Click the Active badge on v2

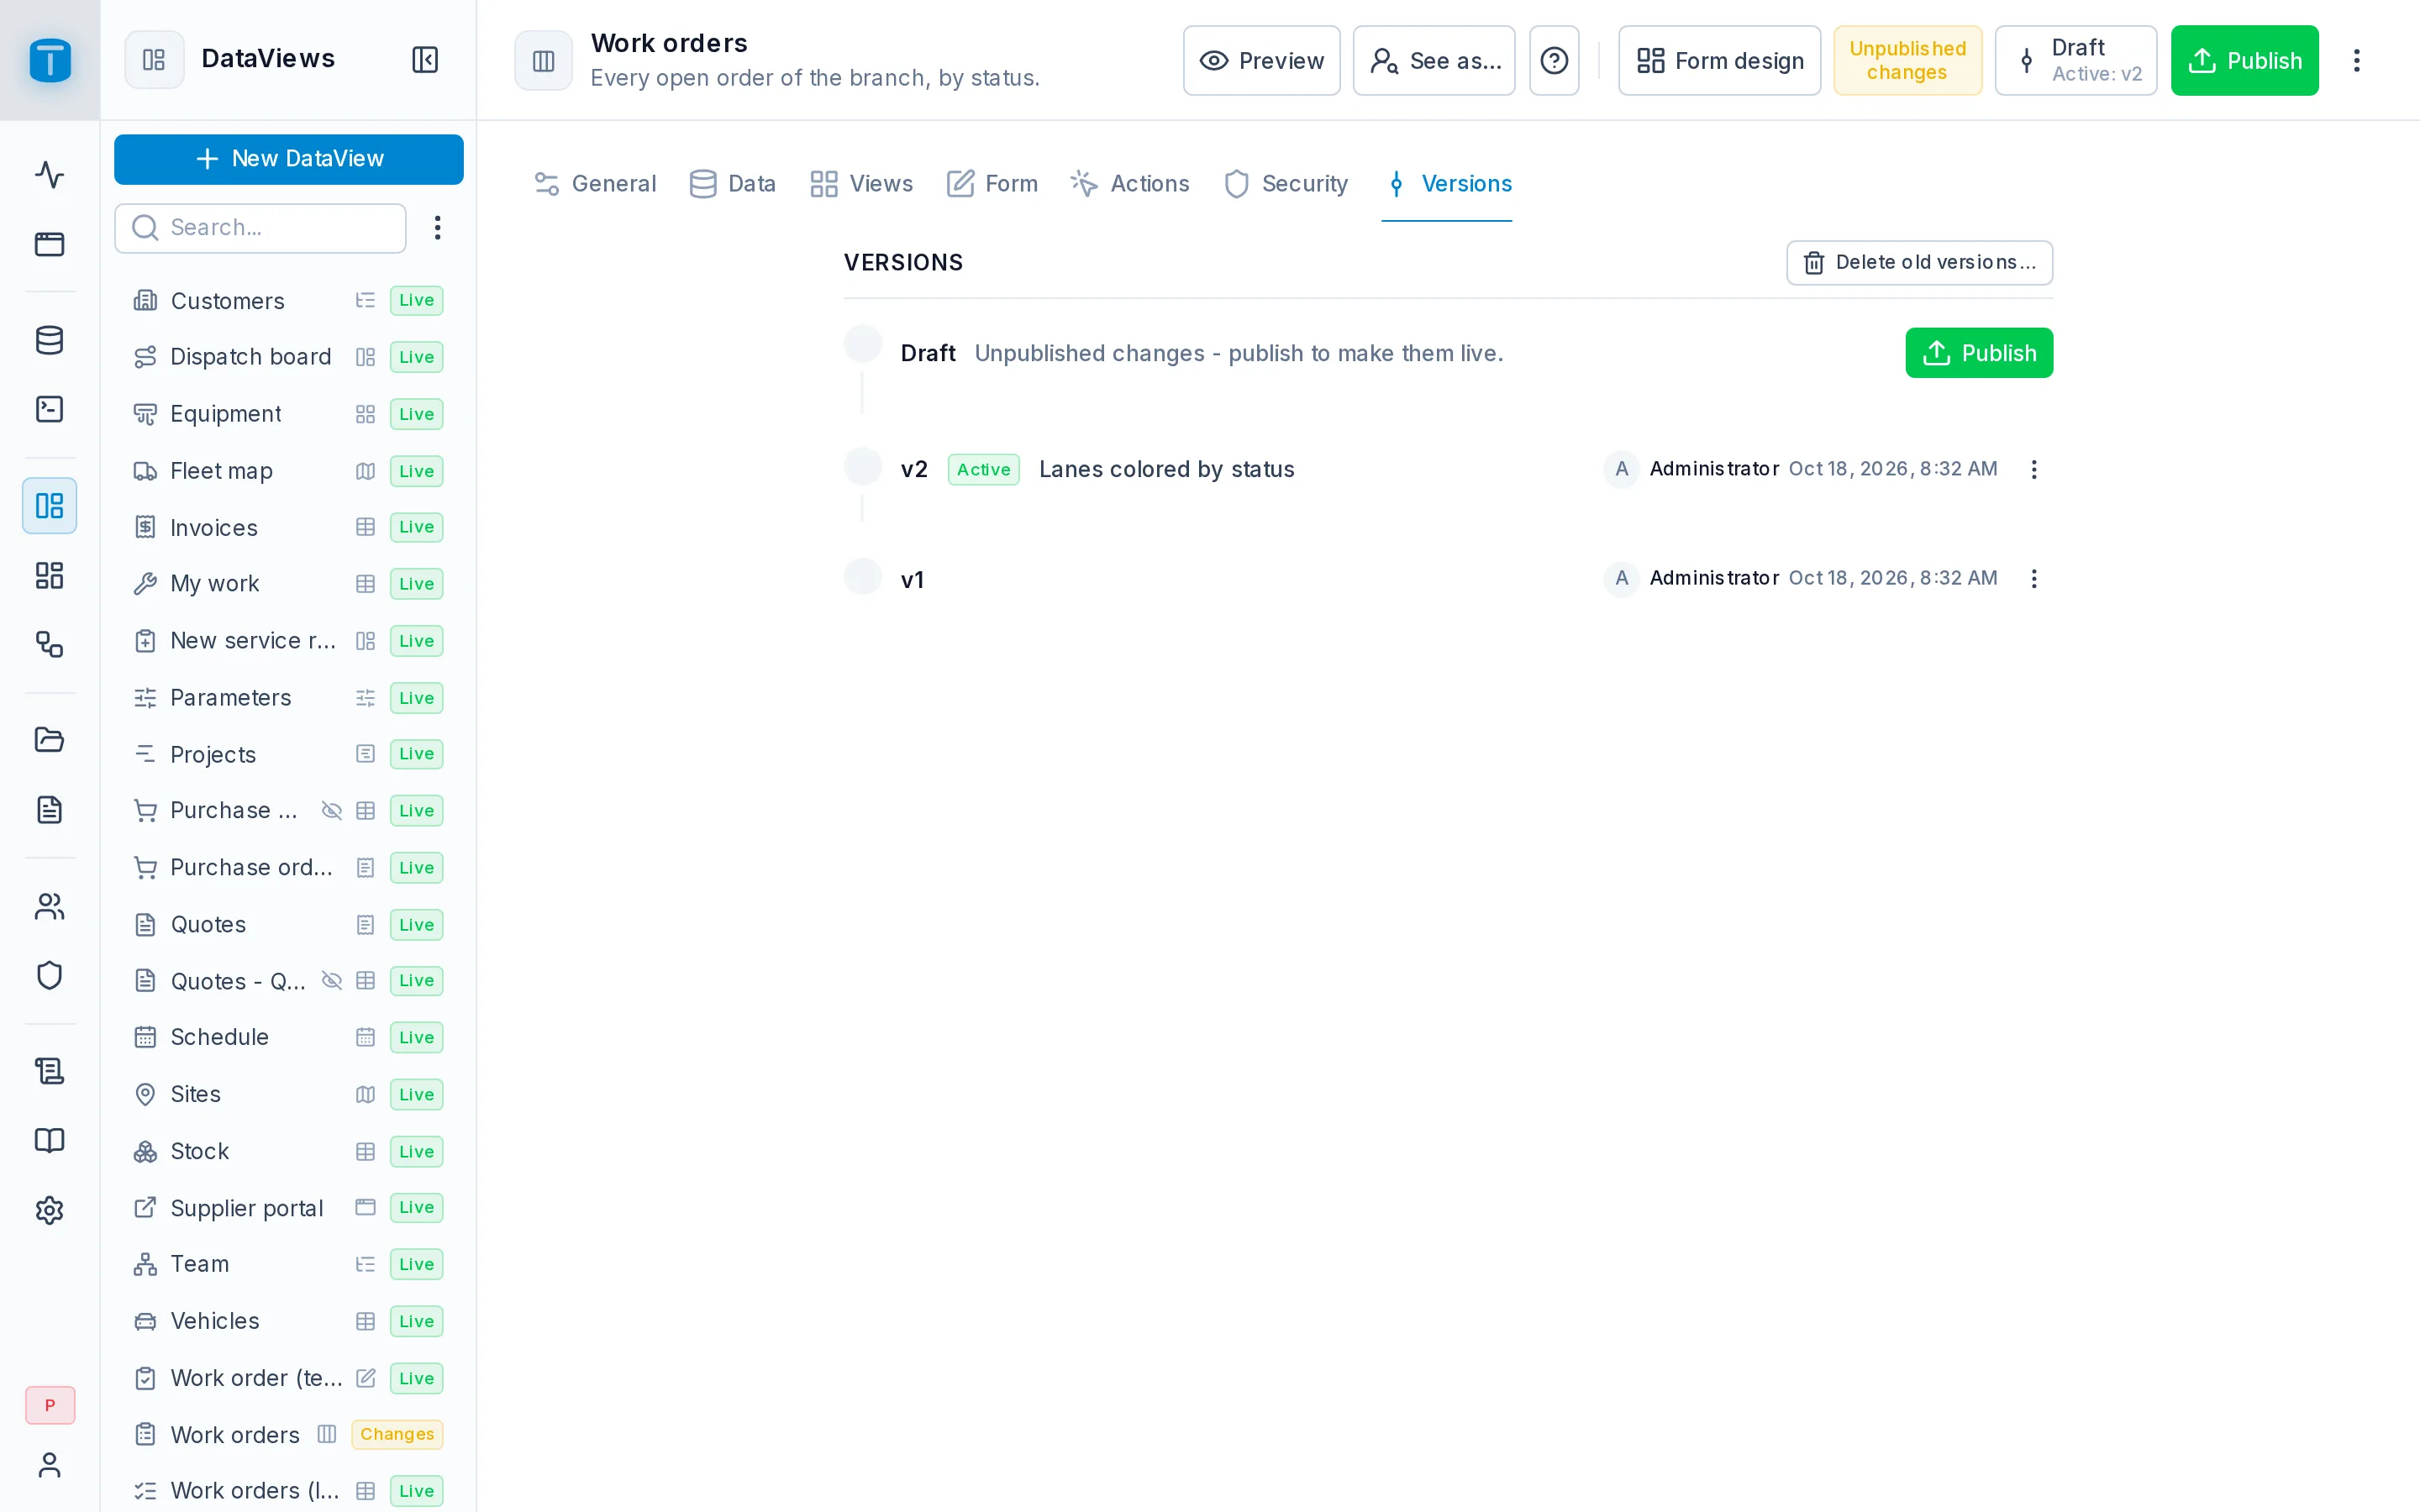984,470
